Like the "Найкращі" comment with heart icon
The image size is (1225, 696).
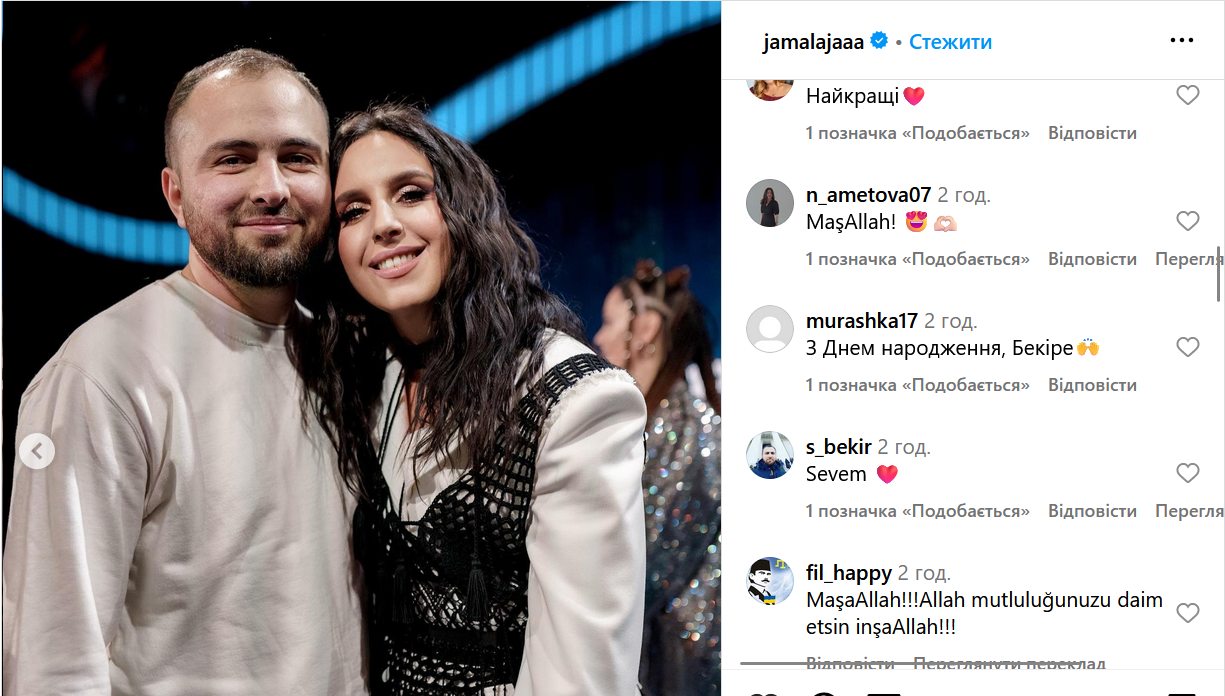point(1187,95)
